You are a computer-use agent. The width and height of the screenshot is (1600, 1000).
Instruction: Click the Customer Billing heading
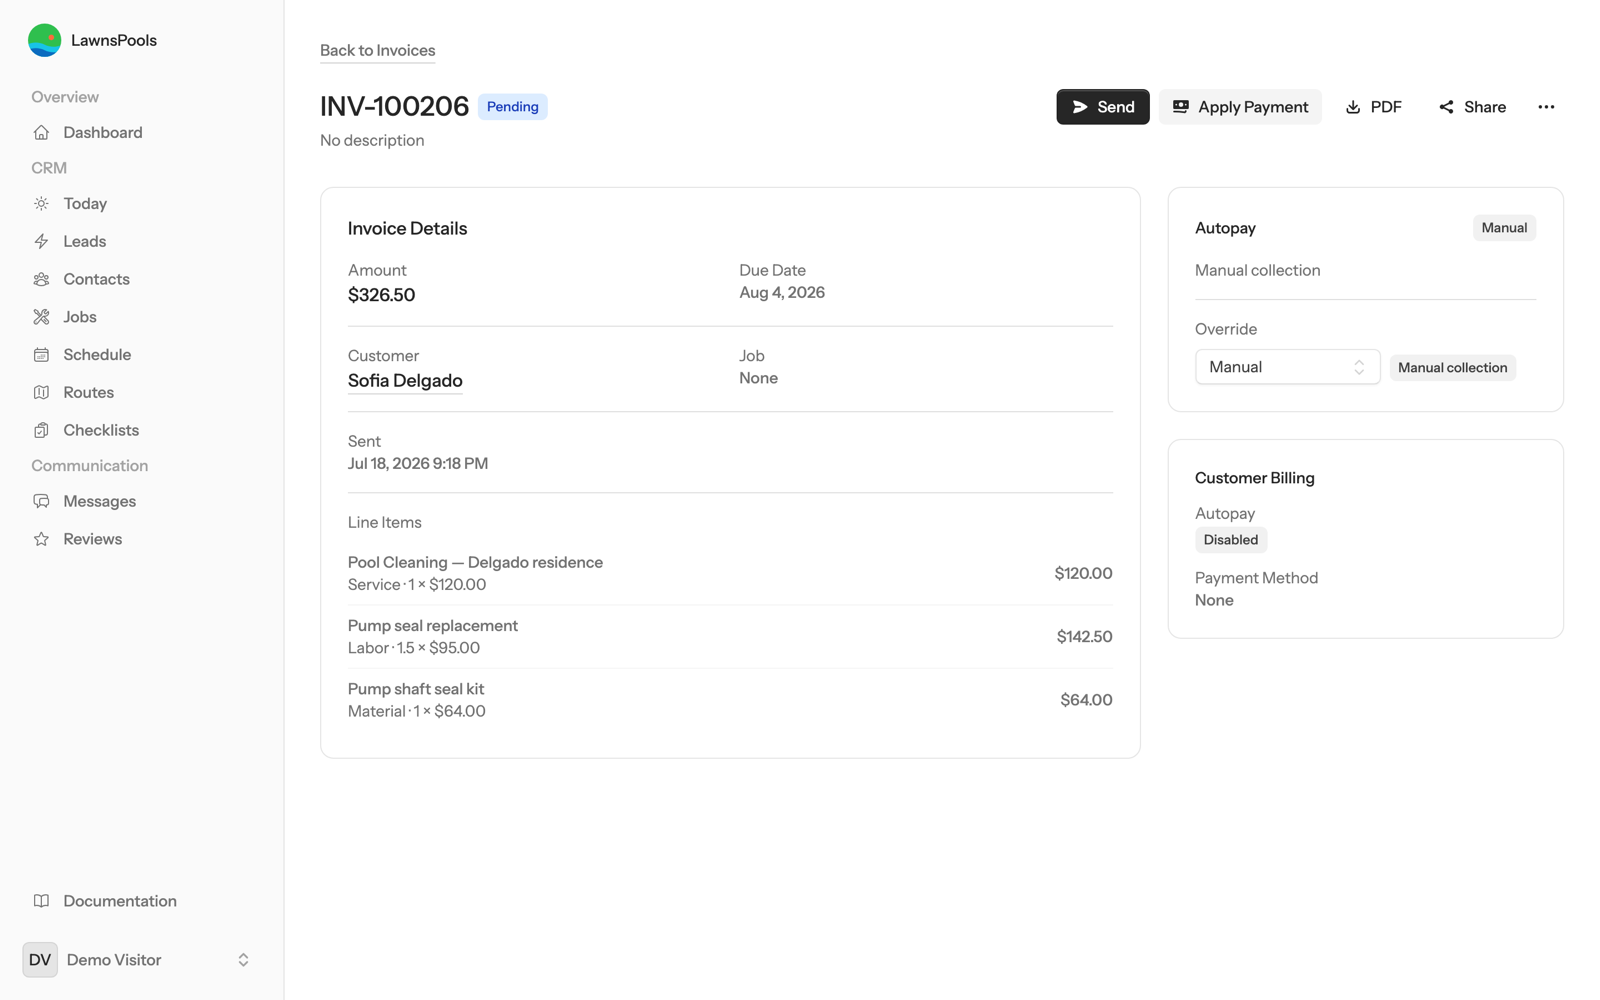click(x=1254, y=478)
